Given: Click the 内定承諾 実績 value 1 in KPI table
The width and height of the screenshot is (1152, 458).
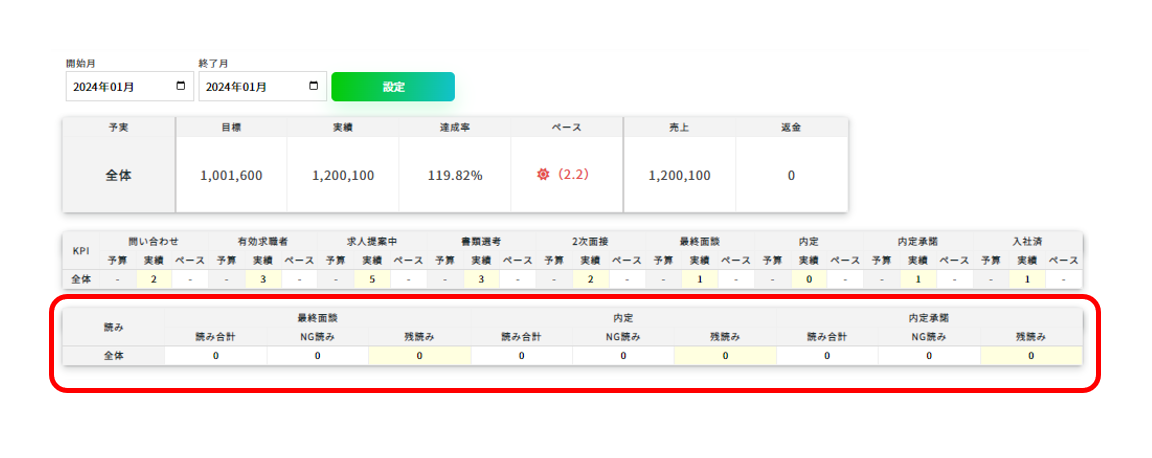Looking at the screenshot, I should [918, 279].
